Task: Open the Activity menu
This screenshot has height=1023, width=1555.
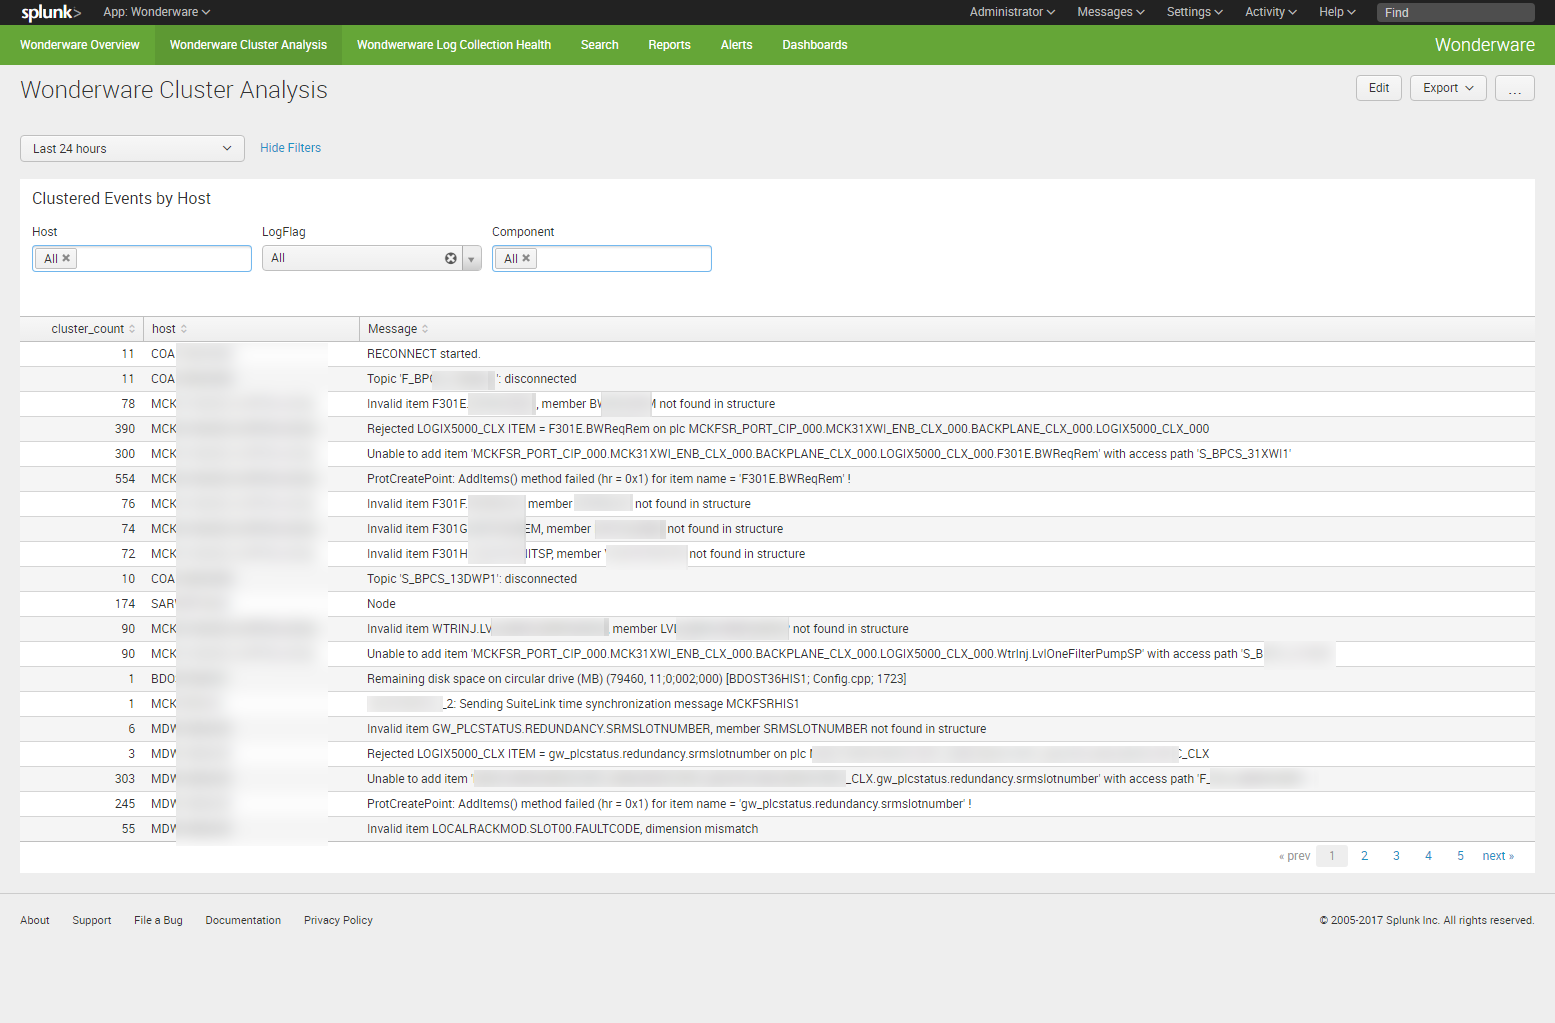Action: (x=1271, y=12)
